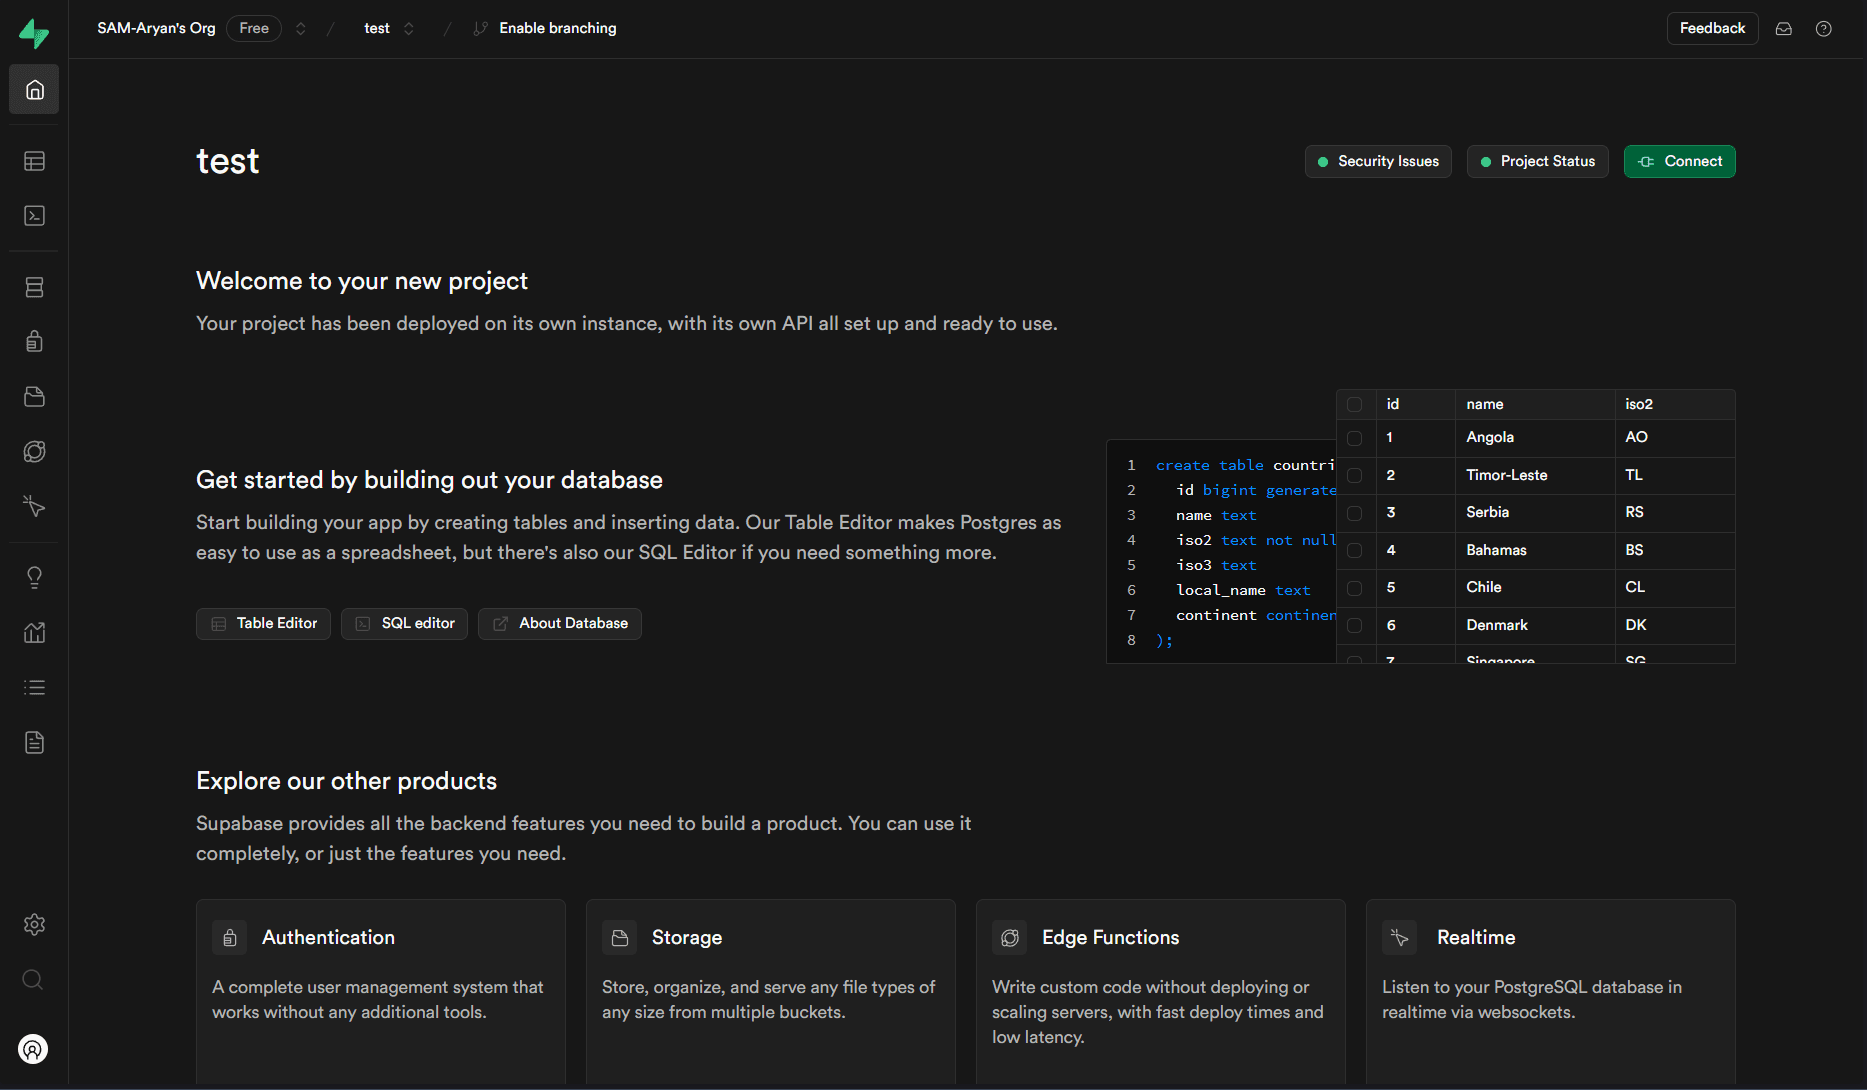Click the id column header
The height and width of the screenshot is (1090, 1867).
point(1415,405)
